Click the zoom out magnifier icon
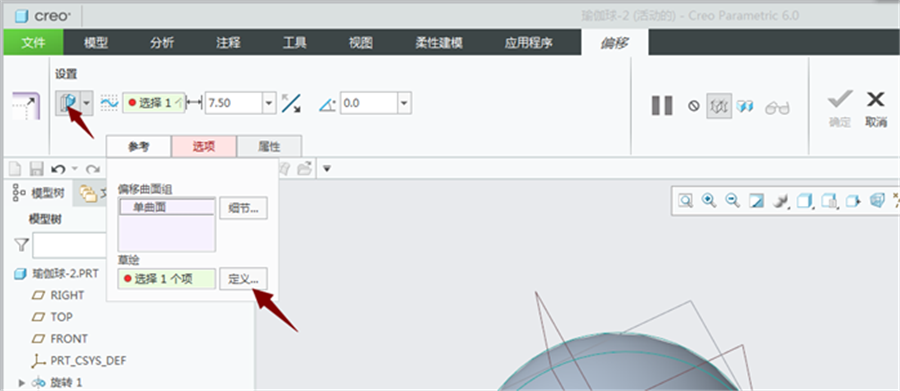 click(x=732, y=200)
